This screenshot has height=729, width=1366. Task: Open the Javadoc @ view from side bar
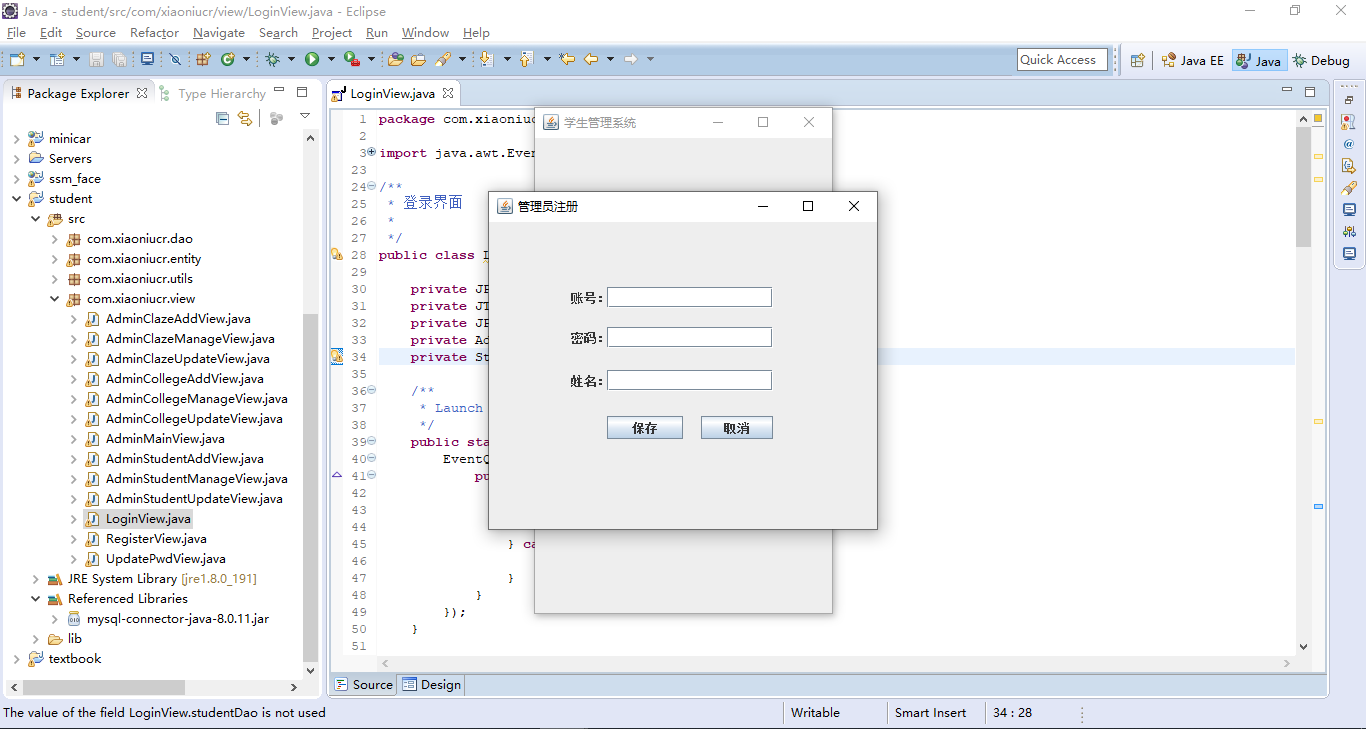pyautogui.click(x=1349, y=144)
